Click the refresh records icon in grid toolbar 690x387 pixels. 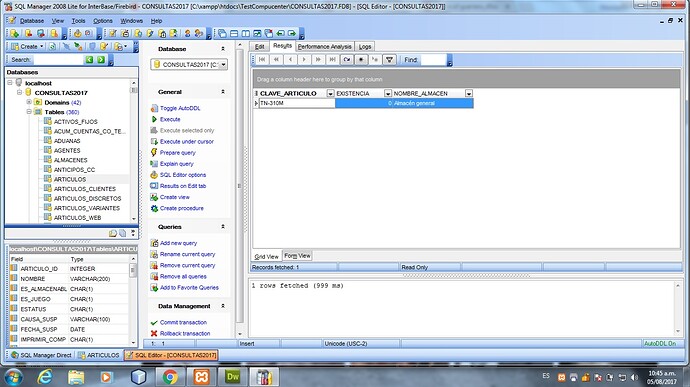click(347, 59)
